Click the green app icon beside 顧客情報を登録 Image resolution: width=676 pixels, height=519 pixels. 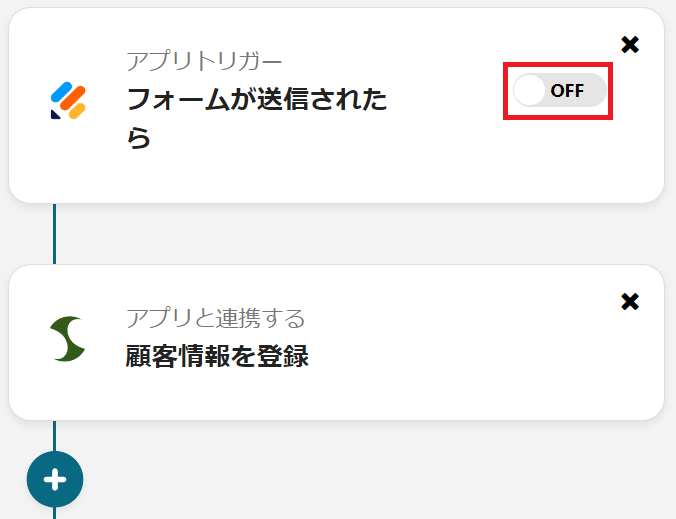click(68, 339)
